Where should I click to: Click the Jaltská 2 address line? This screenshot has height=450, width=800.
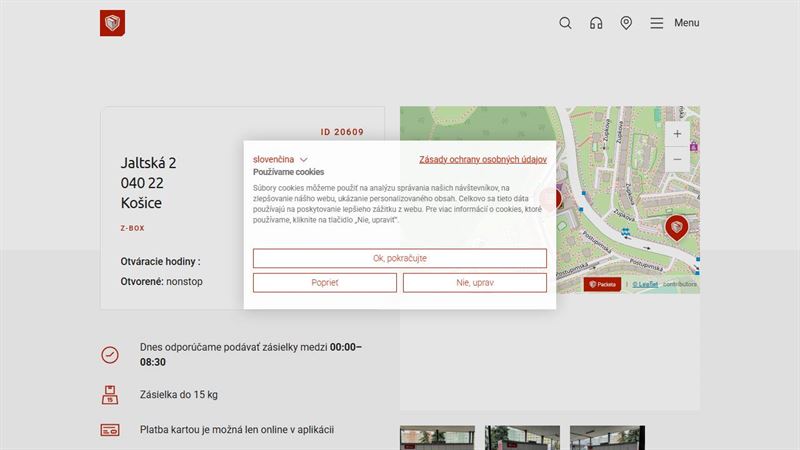pos(148,163)
